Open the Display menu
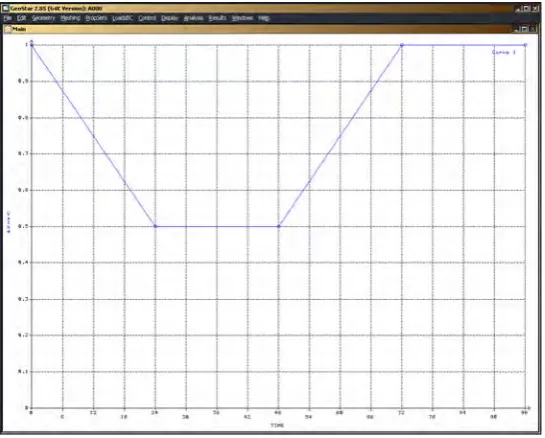Image resolution: width=545 pixels, height=438 pixels. [170, 18]
